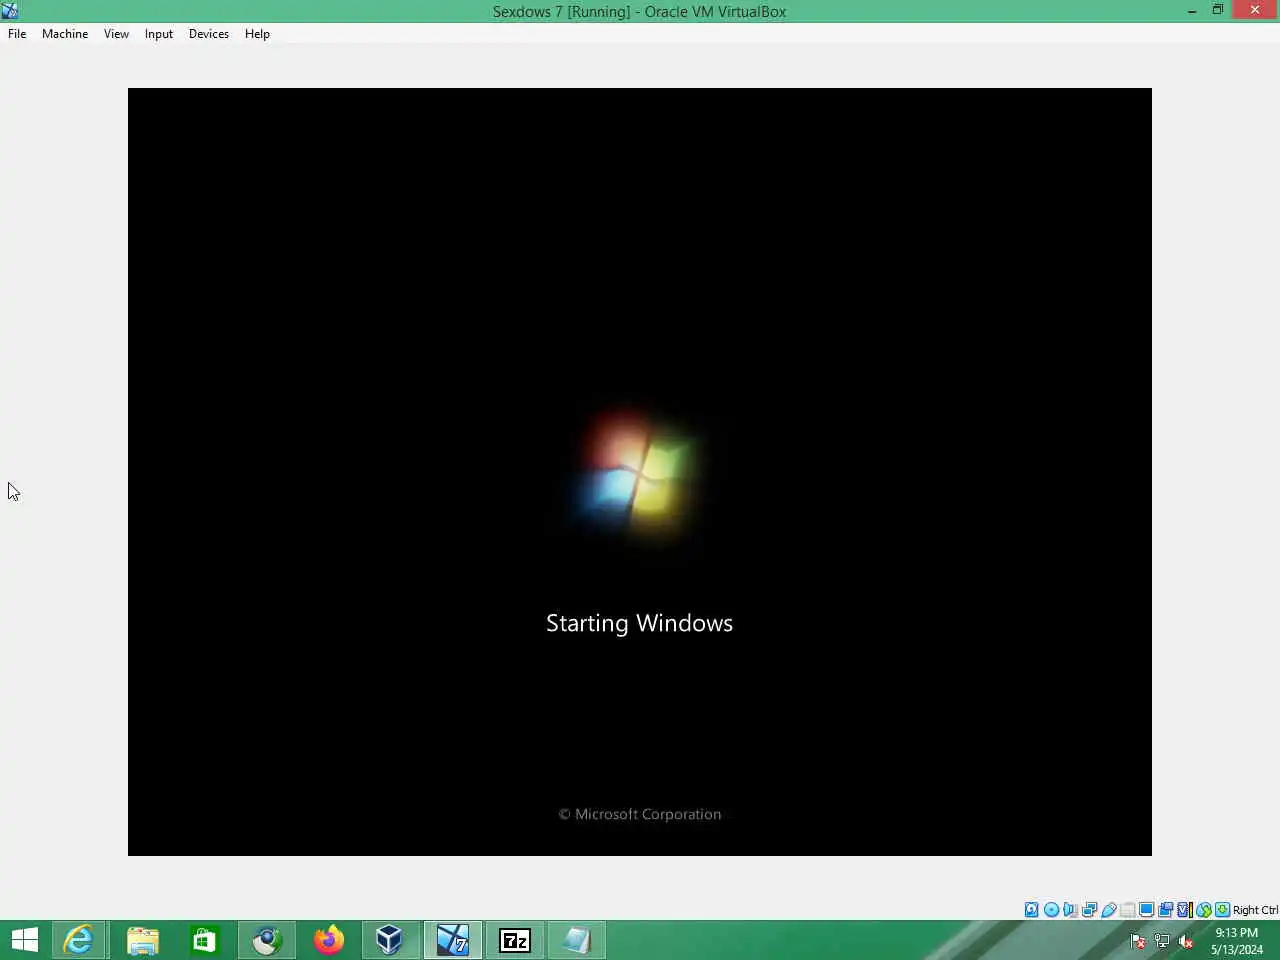Open the Help menu
The image size is (1280, 960).
tap(257, 33)
